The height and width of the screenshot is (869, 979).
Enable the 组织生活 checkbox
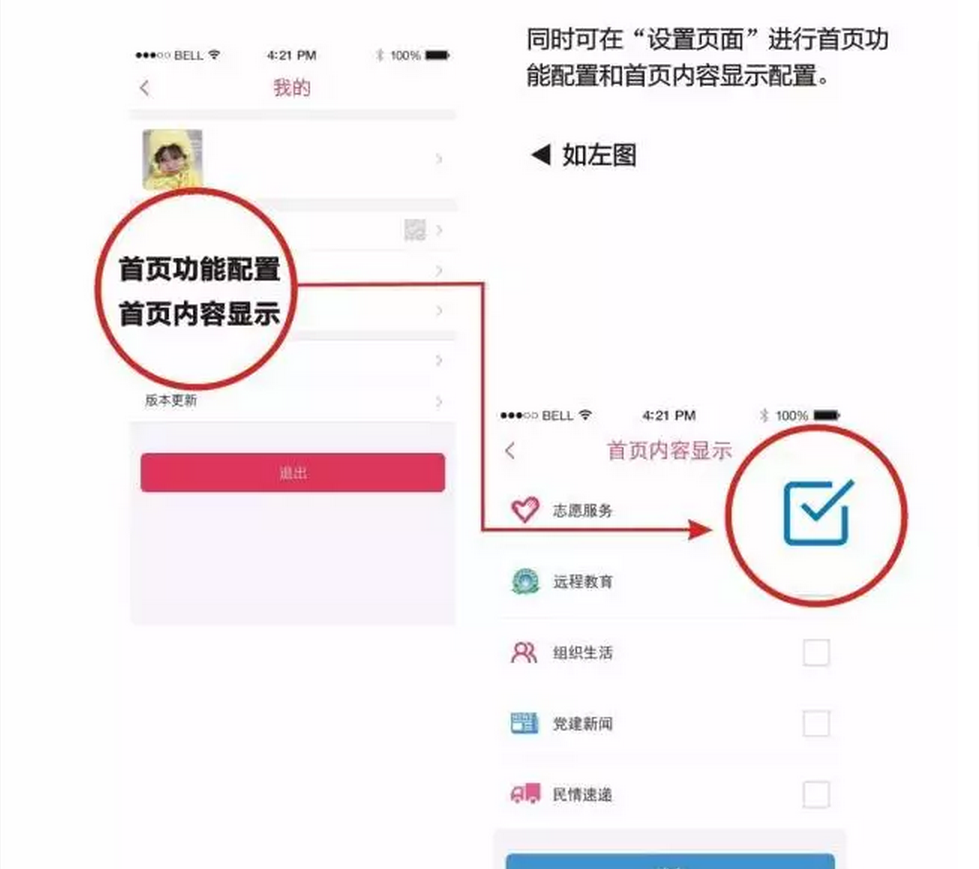coord(816,653)
